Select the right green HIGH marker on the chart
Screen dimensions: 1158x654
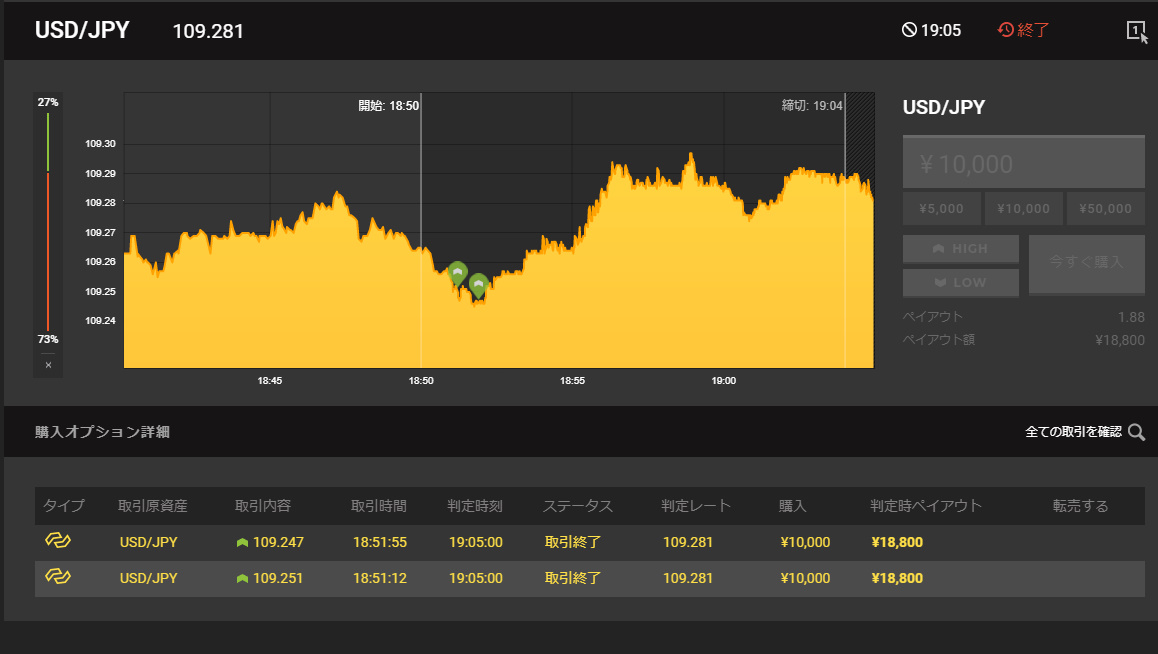click(479, 285)
